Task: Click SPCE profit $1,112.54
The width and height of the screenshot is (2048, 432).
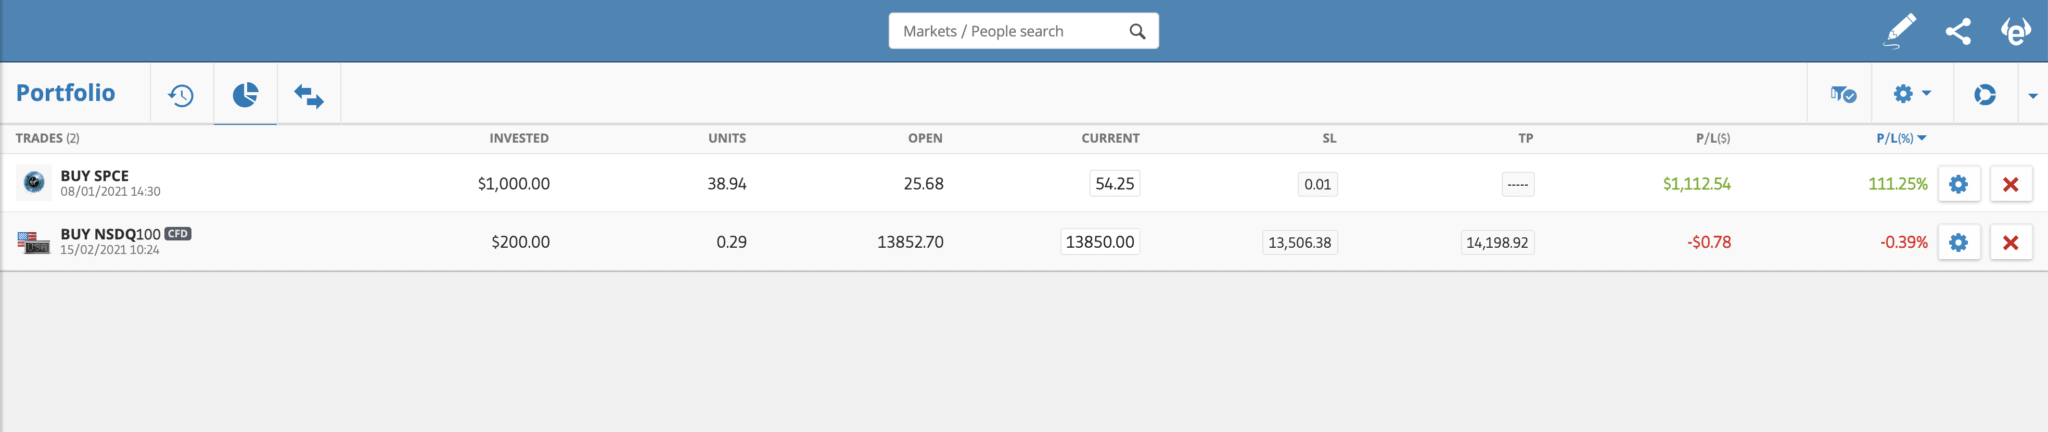Action: click(1697, 184)
